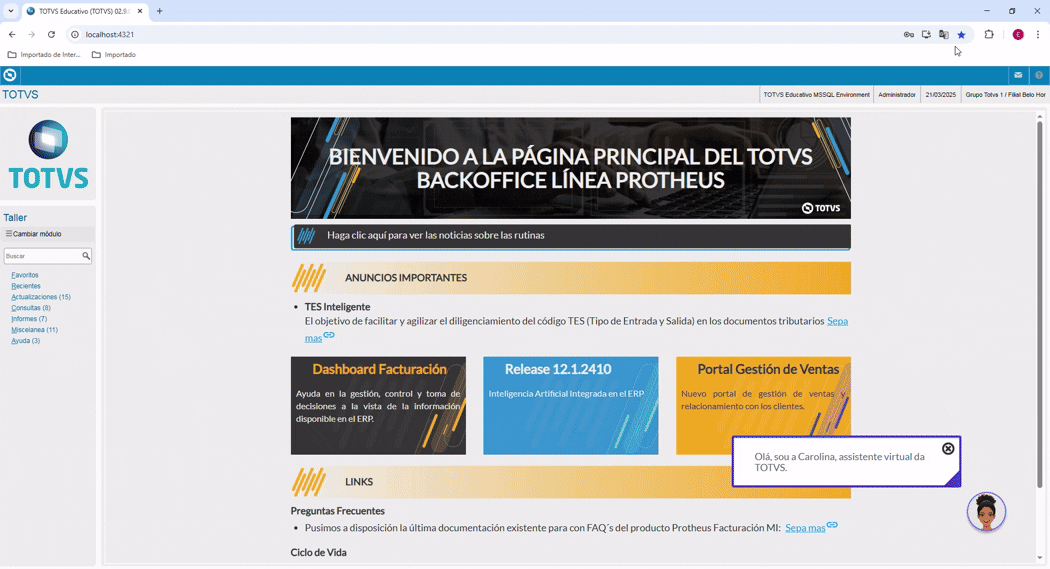Close the TOTVS Educativo tab
The image size is (1050, 569).
pyautogui.click(x=140, y=11)
